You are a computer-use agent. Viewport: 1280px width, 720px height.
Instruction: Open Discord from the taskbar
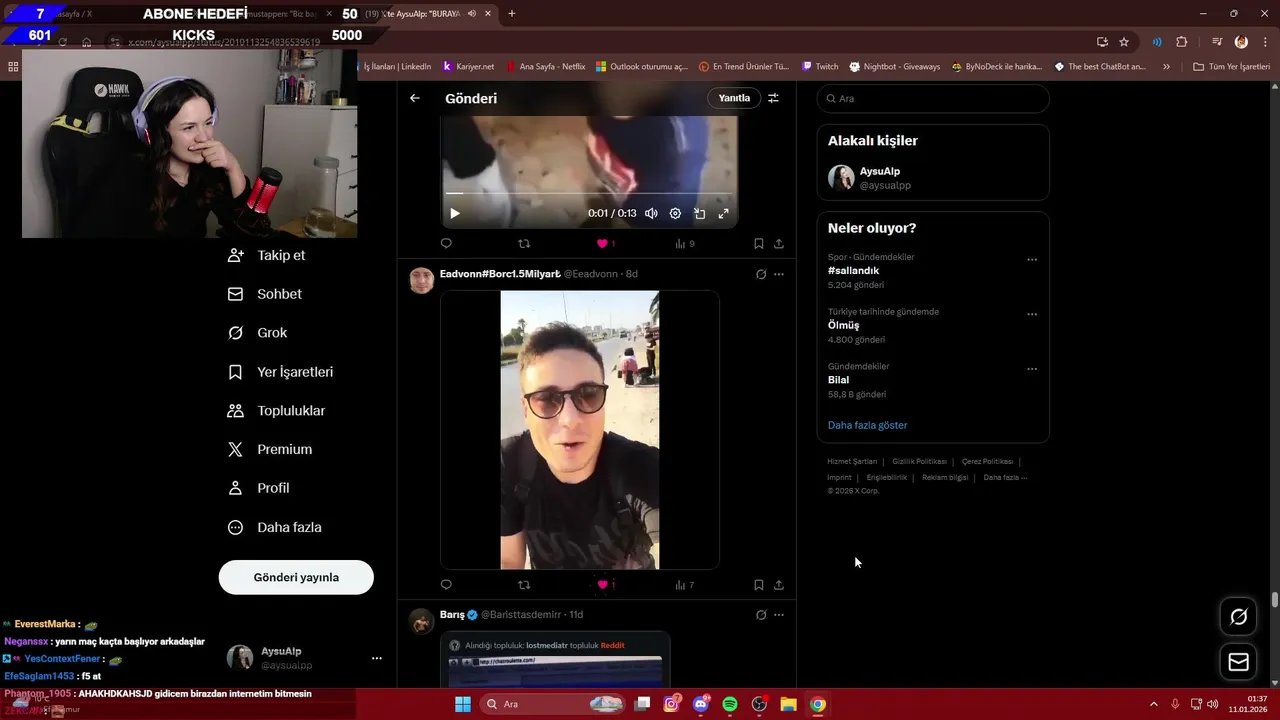701,704
